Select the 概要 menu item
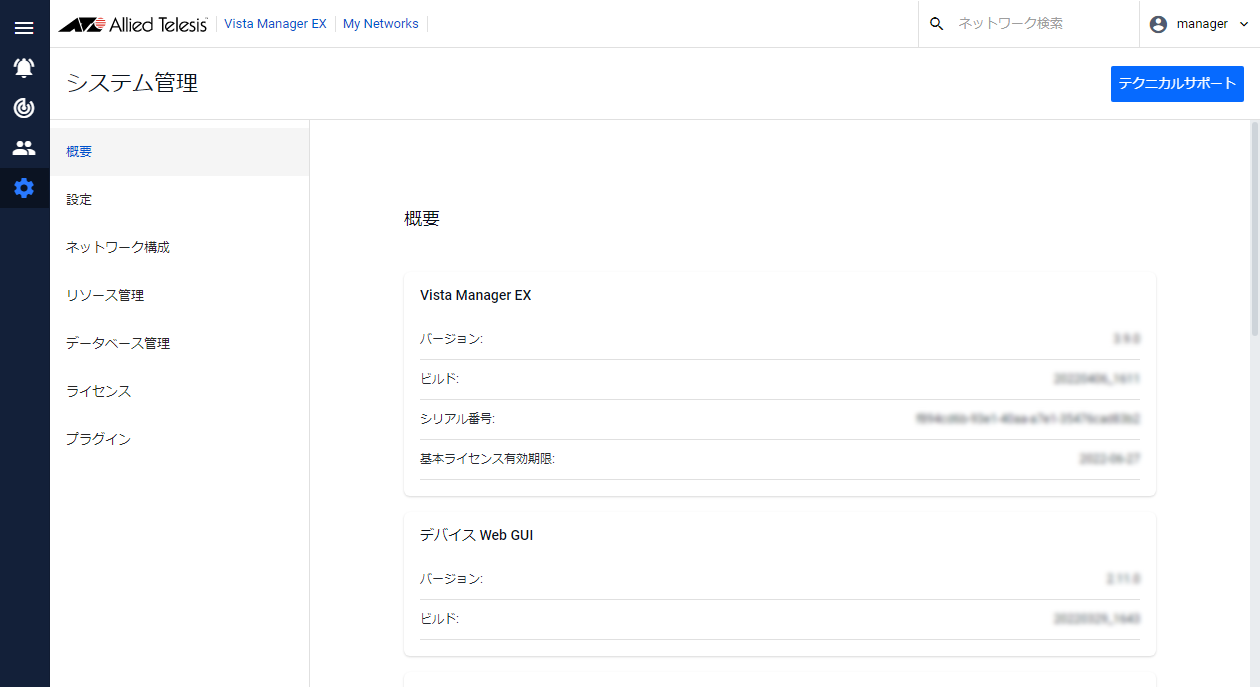Image resolution: width=1260 pixels, height=687 pixels. 78,151
